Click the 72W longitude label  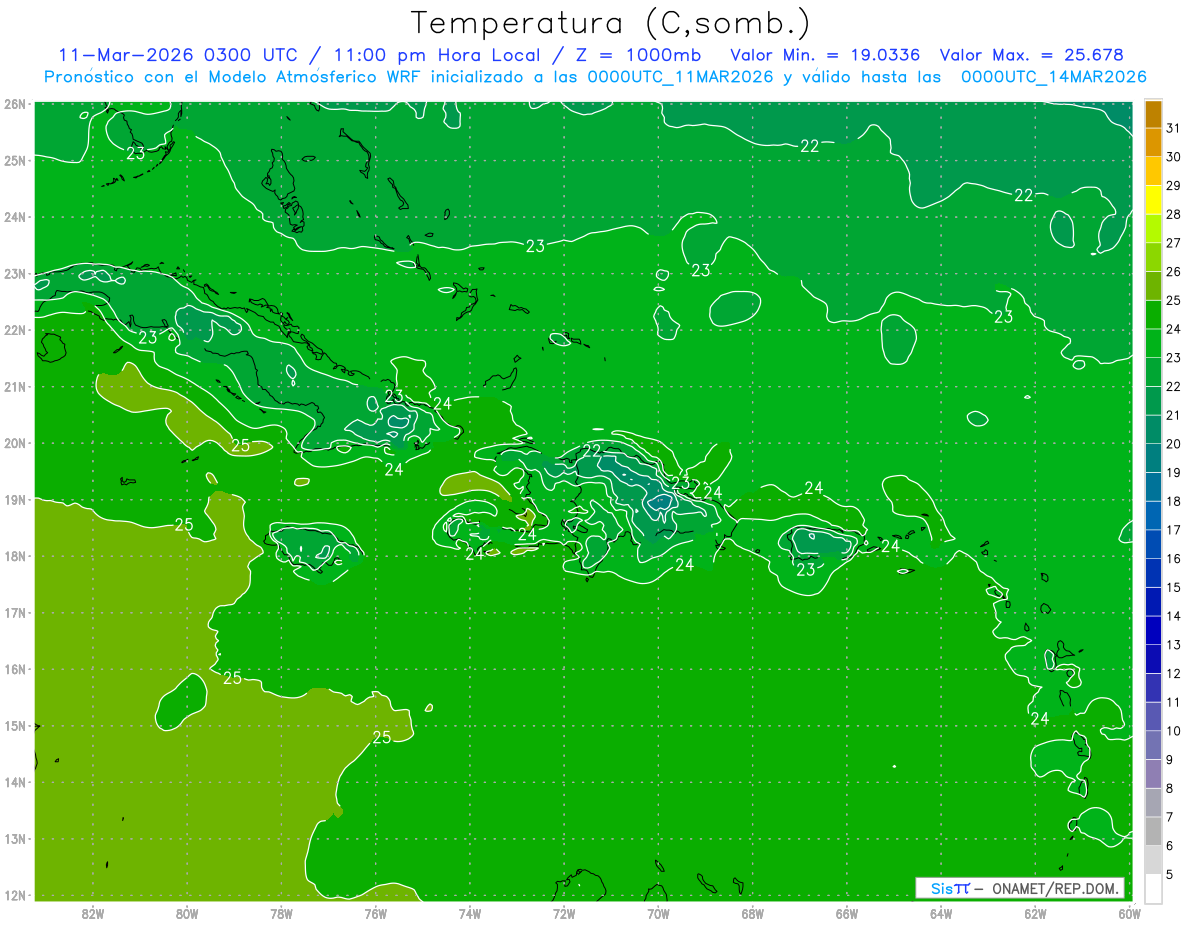point(563,912)
